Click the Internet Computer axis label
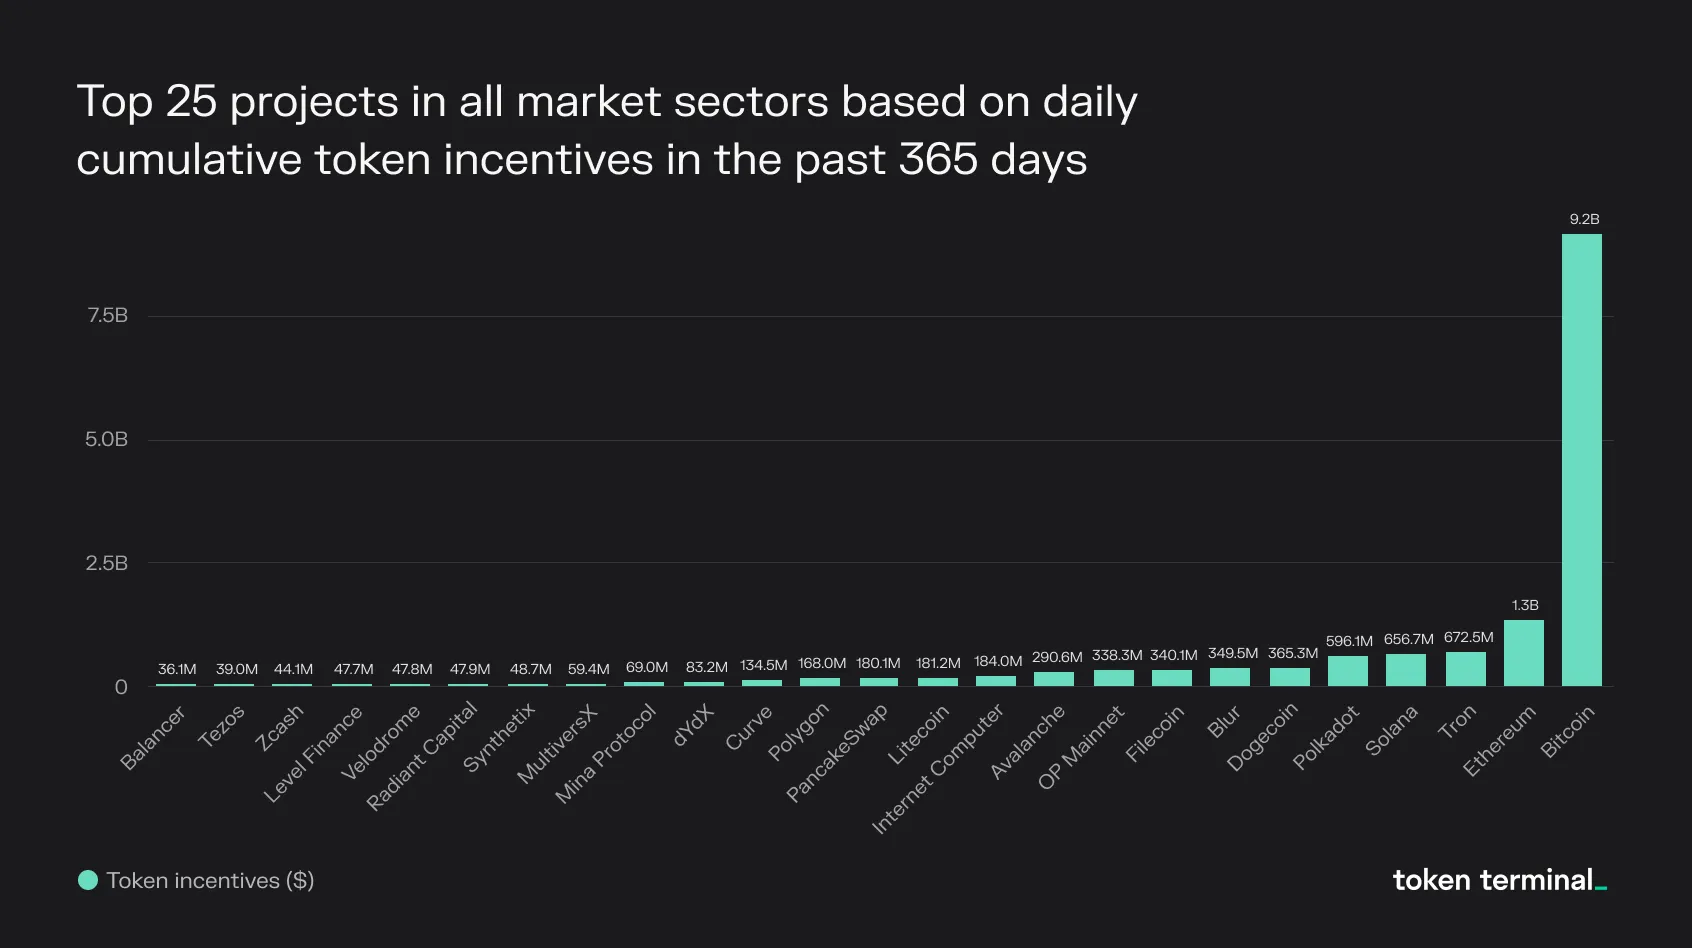The height and width of the screenshot is (948, 1692). click(x=938, y=768)
